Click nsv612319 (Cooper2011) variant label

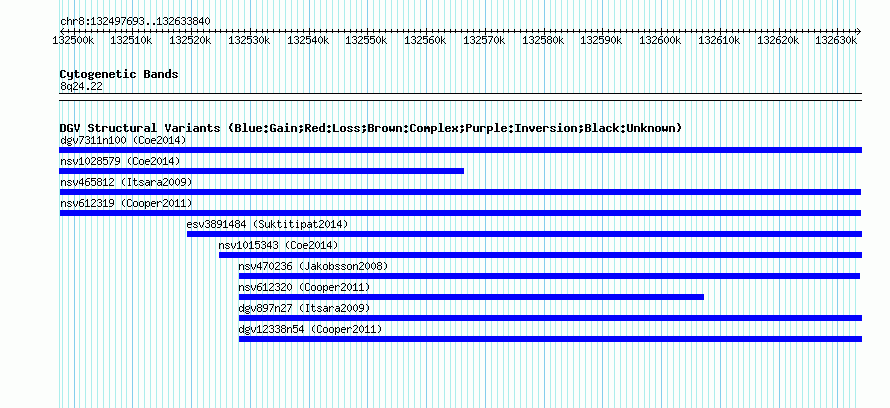coord(126,203)
